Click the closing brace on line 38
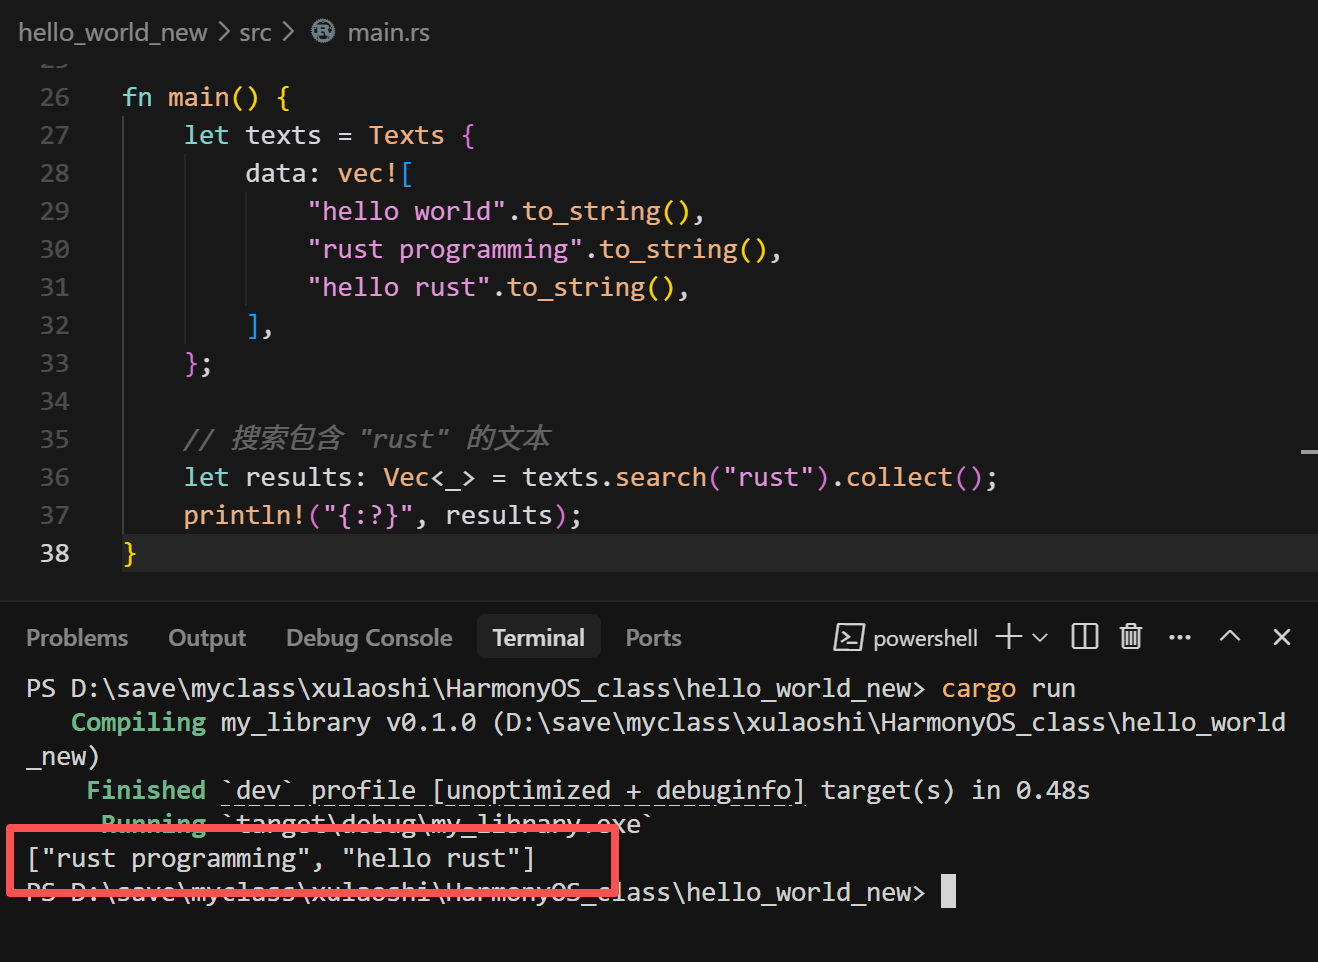 129,553
